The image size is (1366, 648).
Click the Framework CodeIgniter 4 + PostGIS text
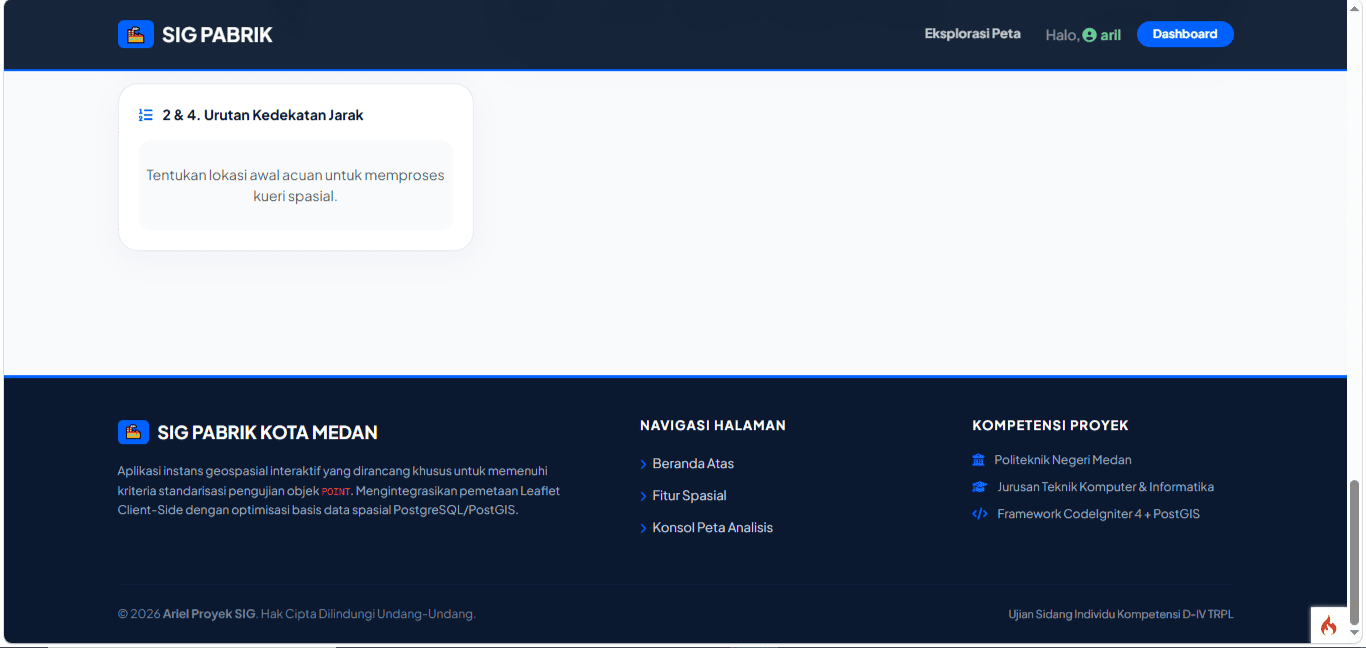tap(1098, 514)
